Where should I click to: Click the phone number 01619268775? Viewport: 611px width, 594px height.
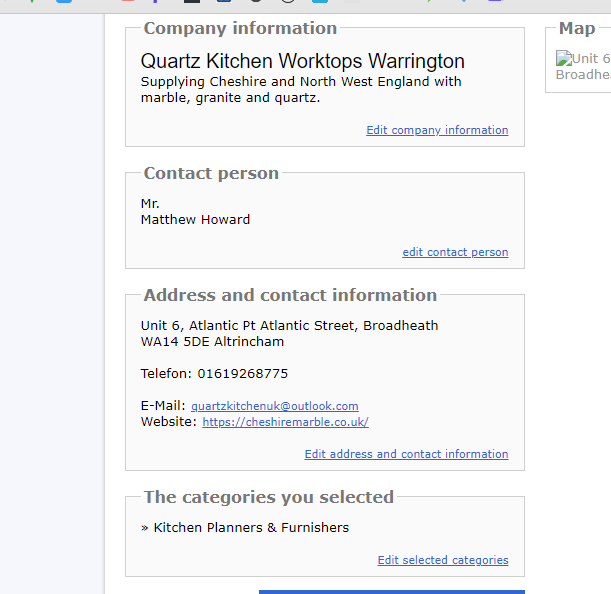coord(242,374)
